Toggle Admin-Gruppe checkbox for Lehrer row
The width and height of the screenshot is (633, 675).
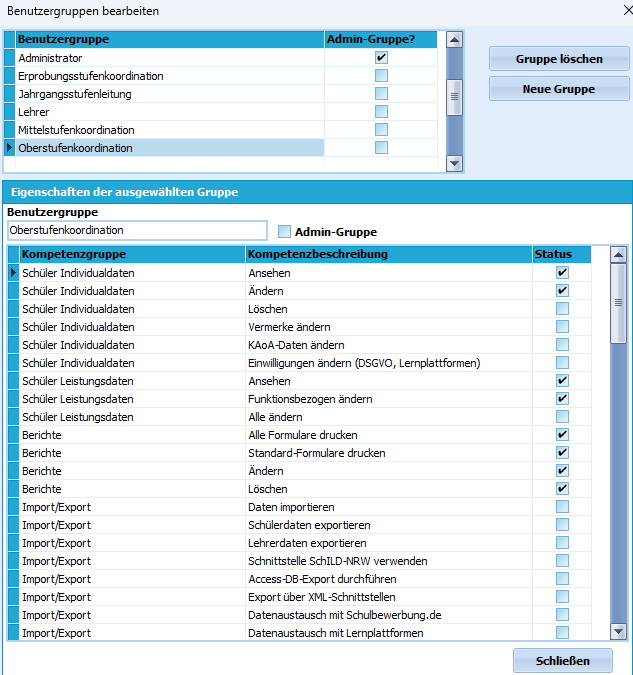[x=381, y=112]
